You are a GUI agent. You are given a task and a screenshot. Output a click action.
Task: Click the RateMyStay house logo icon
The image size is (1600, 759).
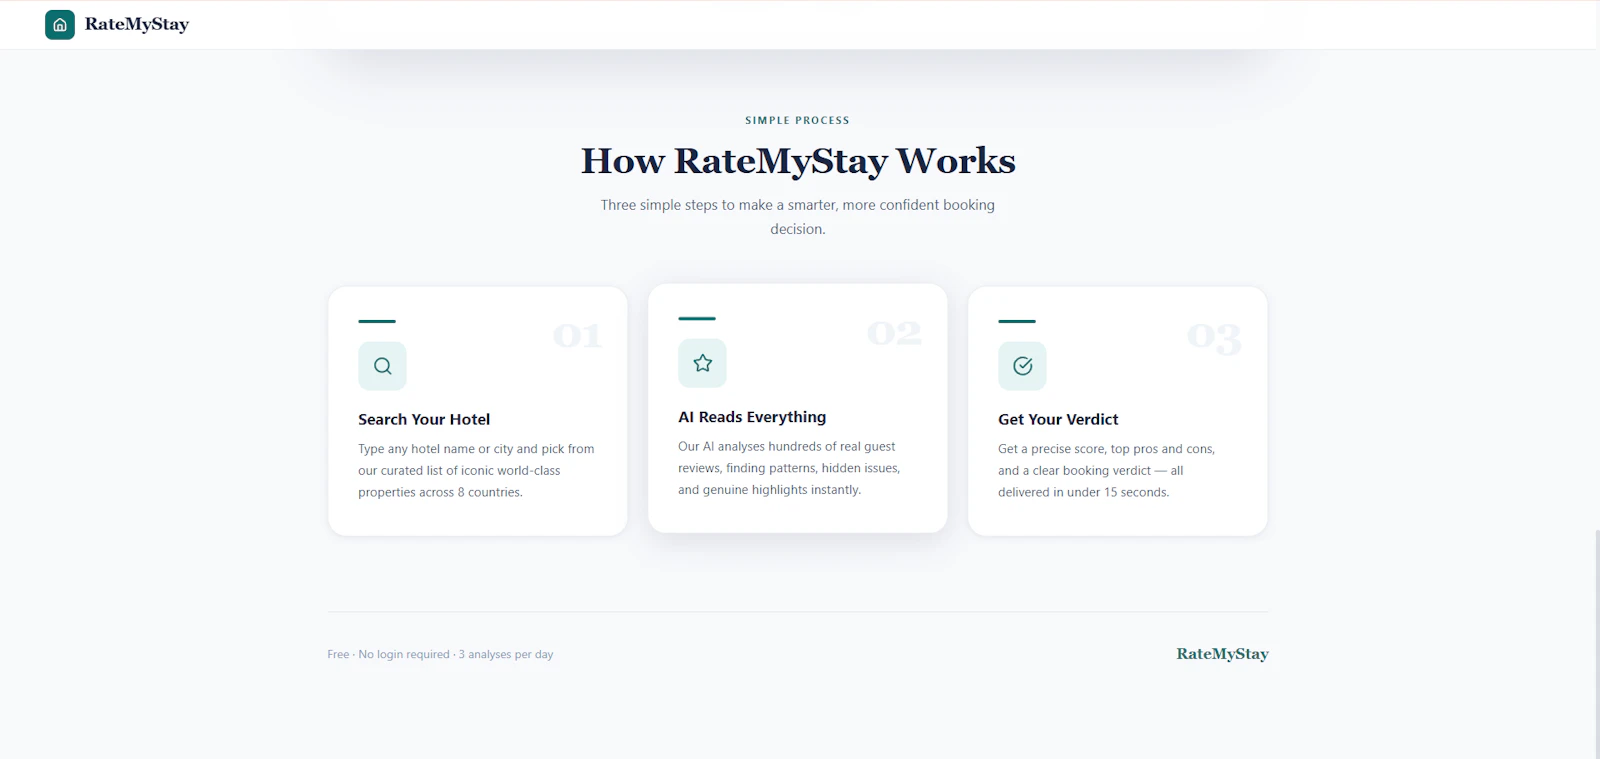pyautogui.click(x=60, y=25)
